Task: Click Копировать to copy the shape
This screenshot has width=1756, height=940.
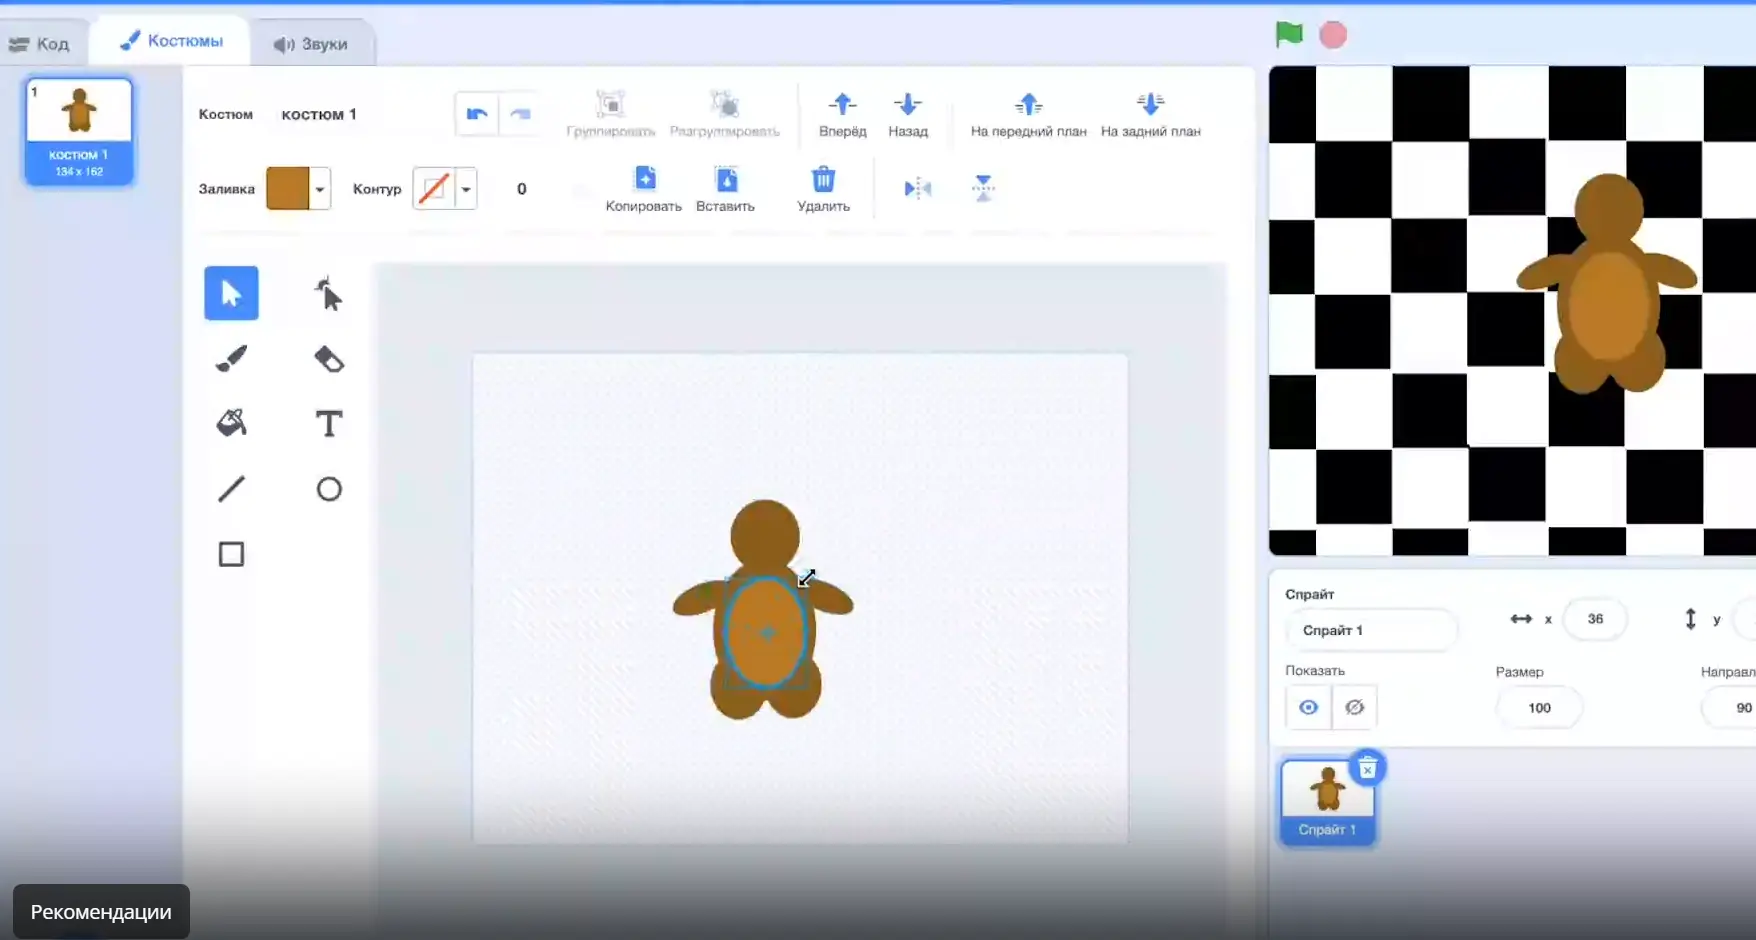Action: click(x=644, y=189)
